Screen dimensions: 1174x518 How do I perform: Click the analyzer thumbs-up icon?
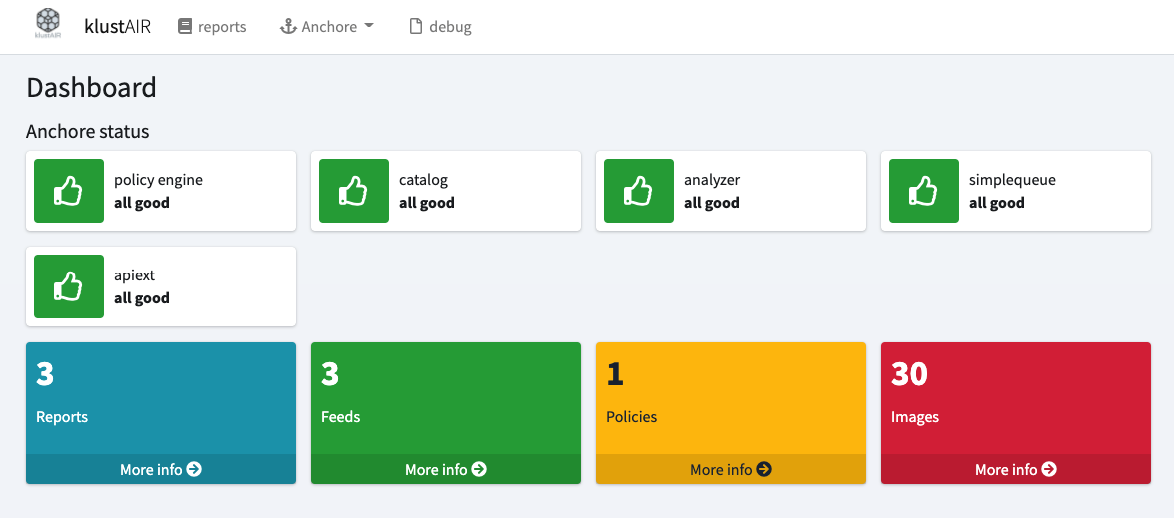[639, 191]
